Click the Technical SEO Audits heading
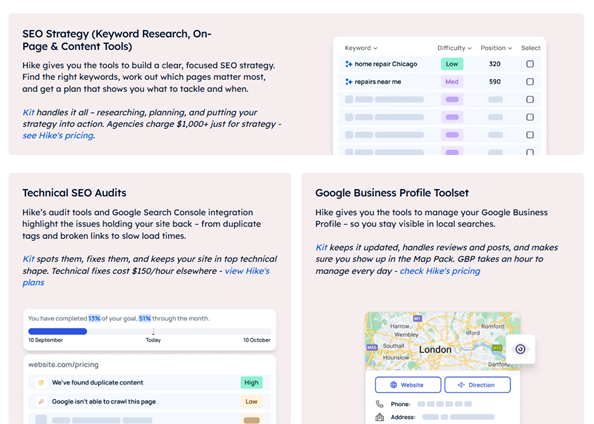Viewport: 594px width, 424px height. point(74,193)
